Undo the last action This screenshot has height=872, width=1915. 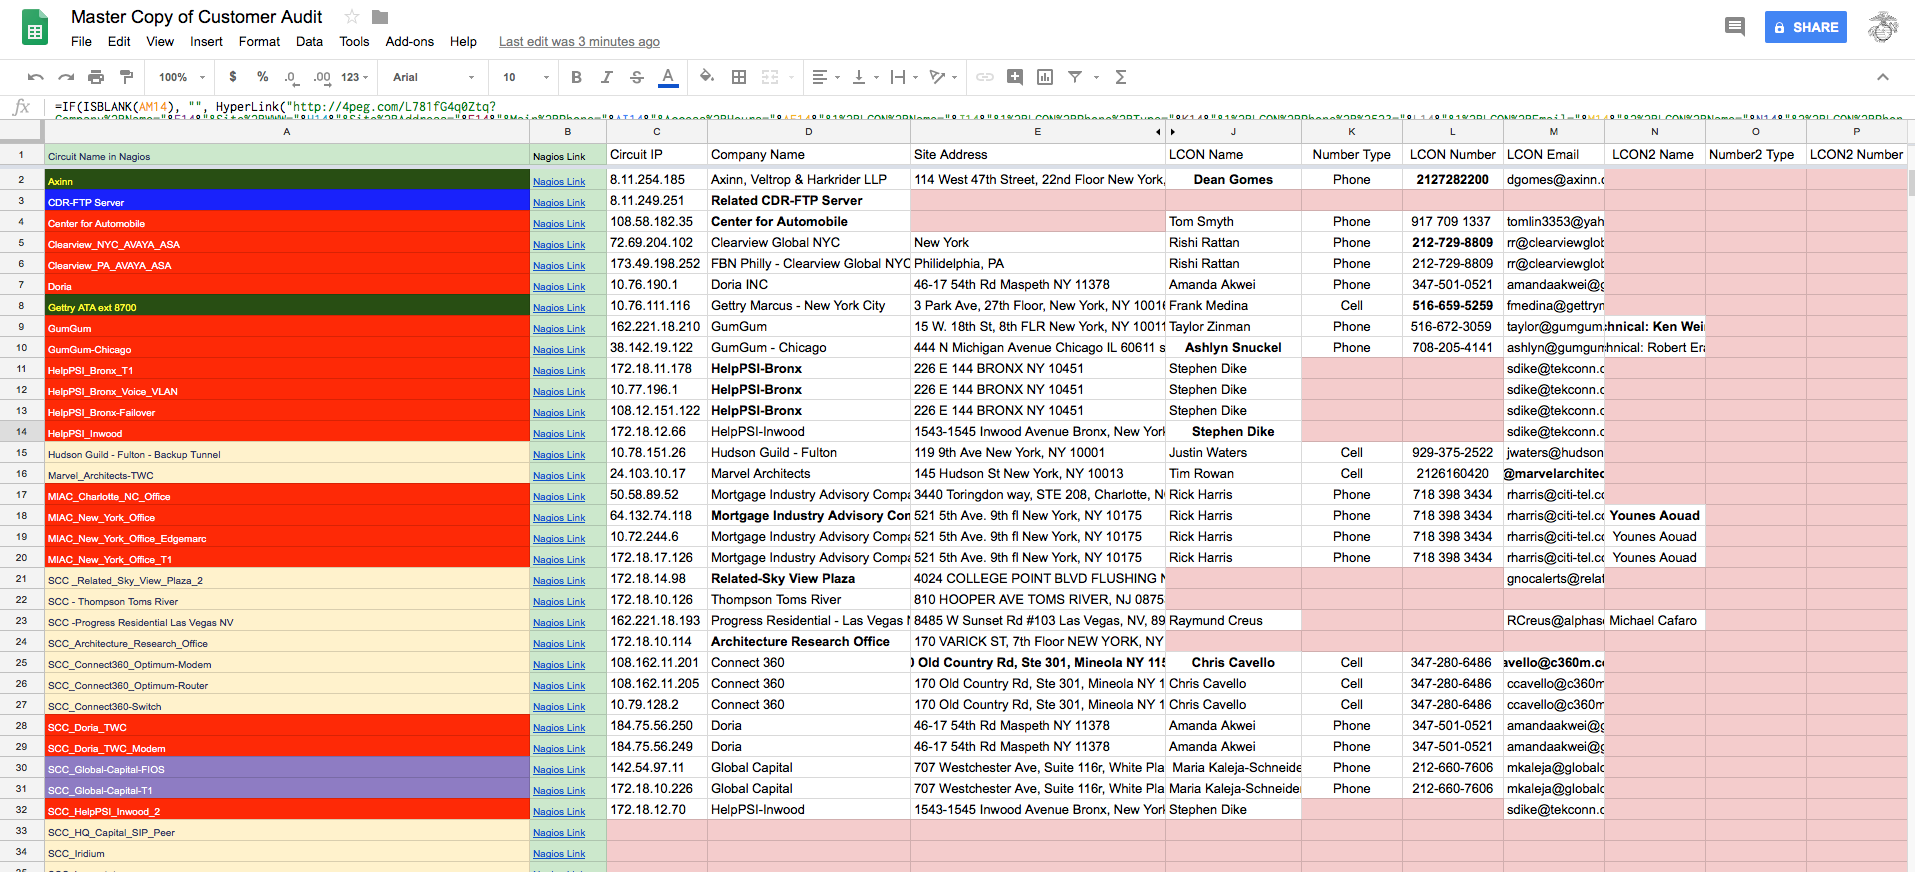pos(36,77)
